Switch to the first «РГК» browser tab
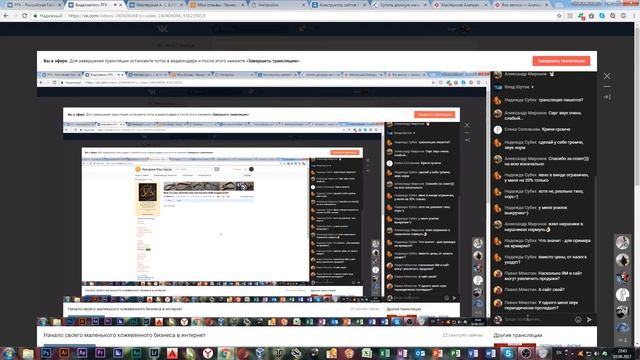 click(x=34, y=5)
